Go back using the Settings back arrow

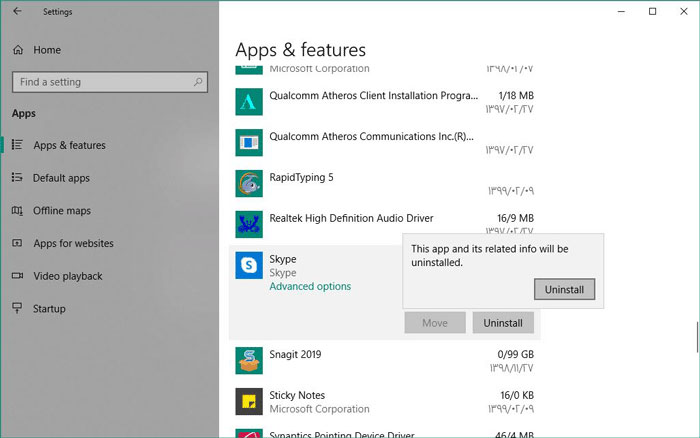[17, 11]
